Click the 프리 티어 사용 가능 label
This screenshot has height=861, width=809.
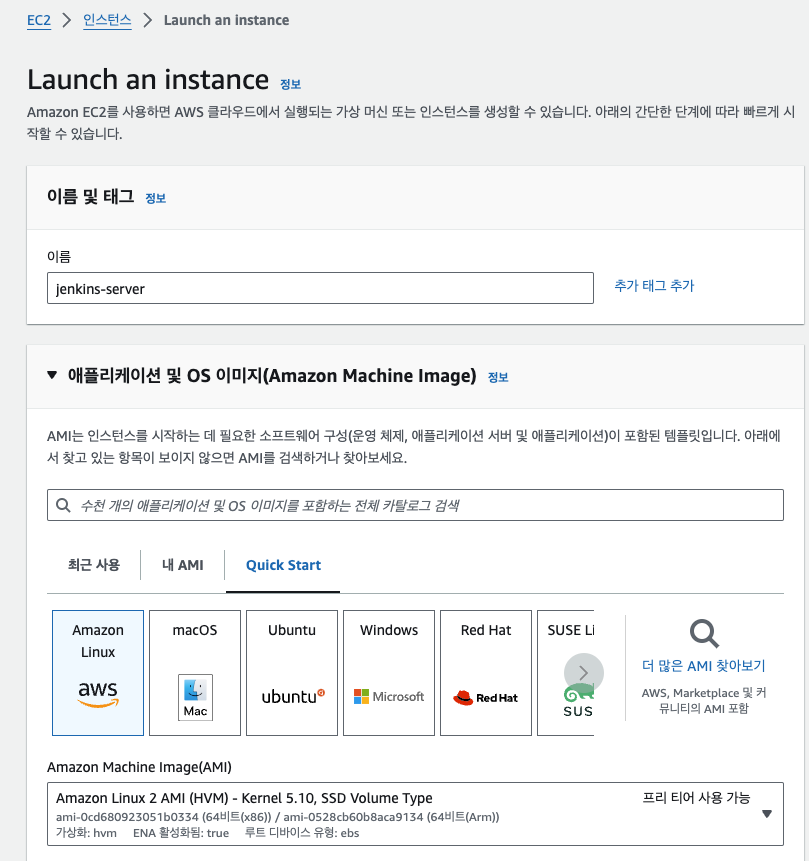pos(696,798)
